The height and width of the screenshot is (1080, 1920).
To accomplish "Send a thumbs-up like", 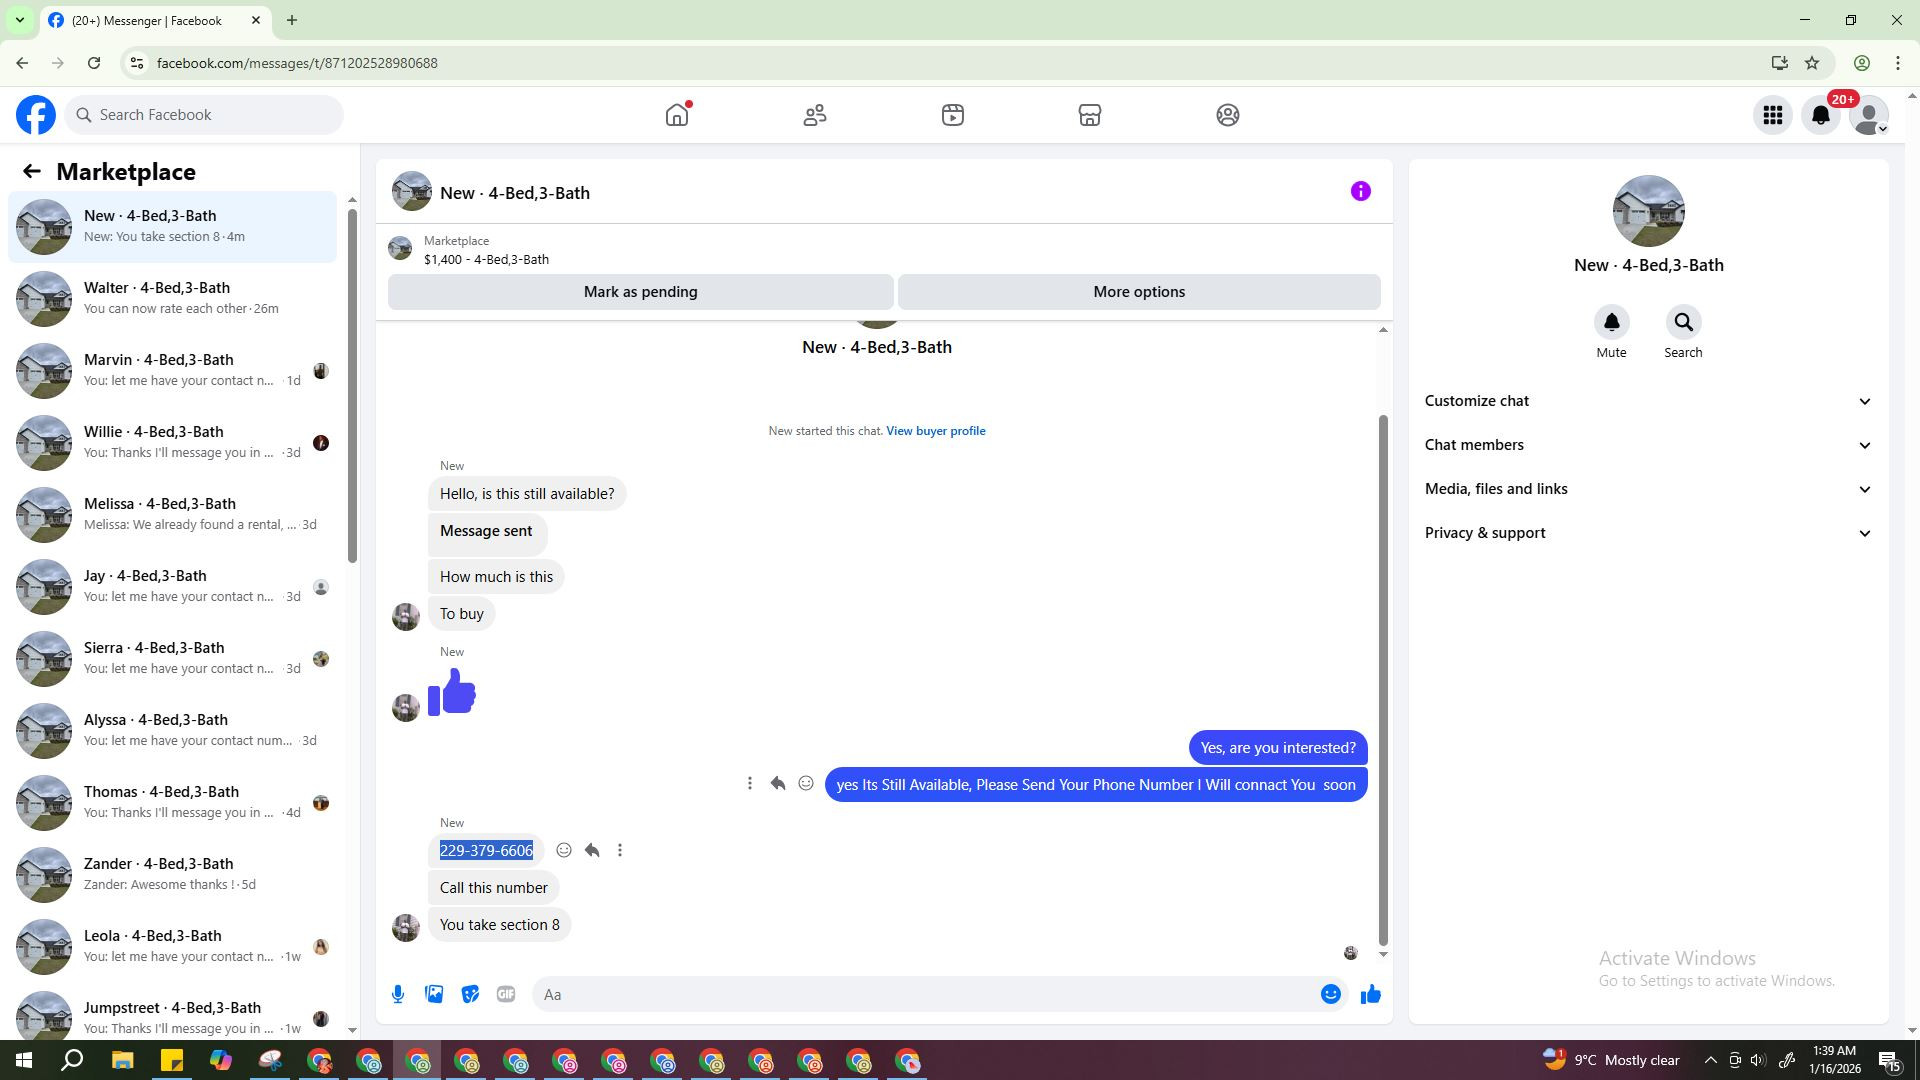I will click(1370, 994).
